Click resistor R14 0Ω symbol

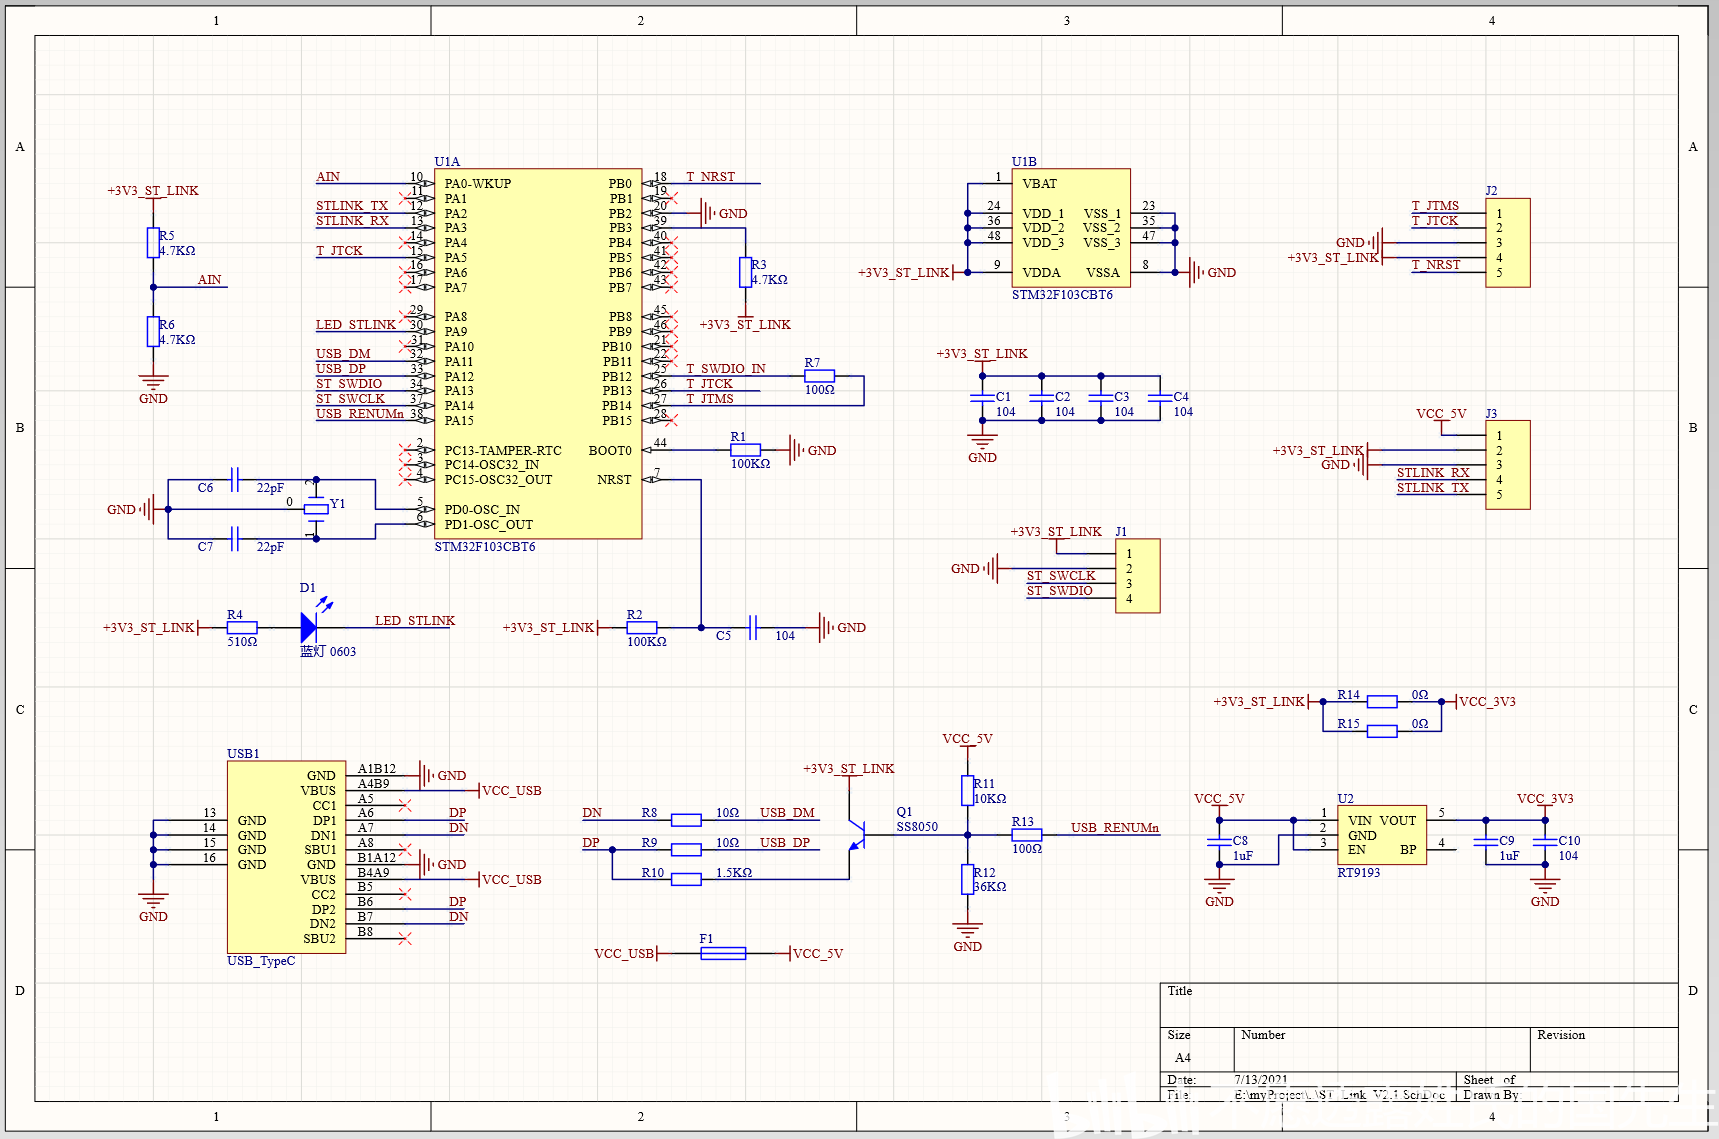point(1382,701)
